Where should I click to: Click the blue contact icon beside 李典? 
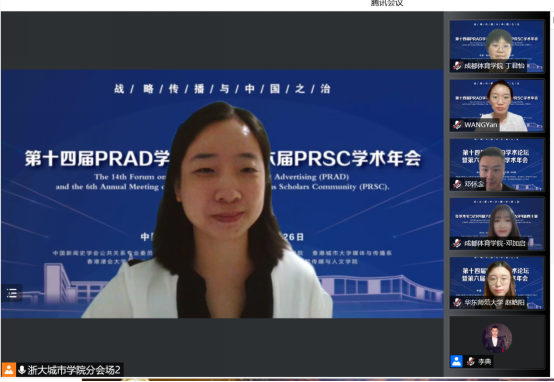click(x=456, y=361)
